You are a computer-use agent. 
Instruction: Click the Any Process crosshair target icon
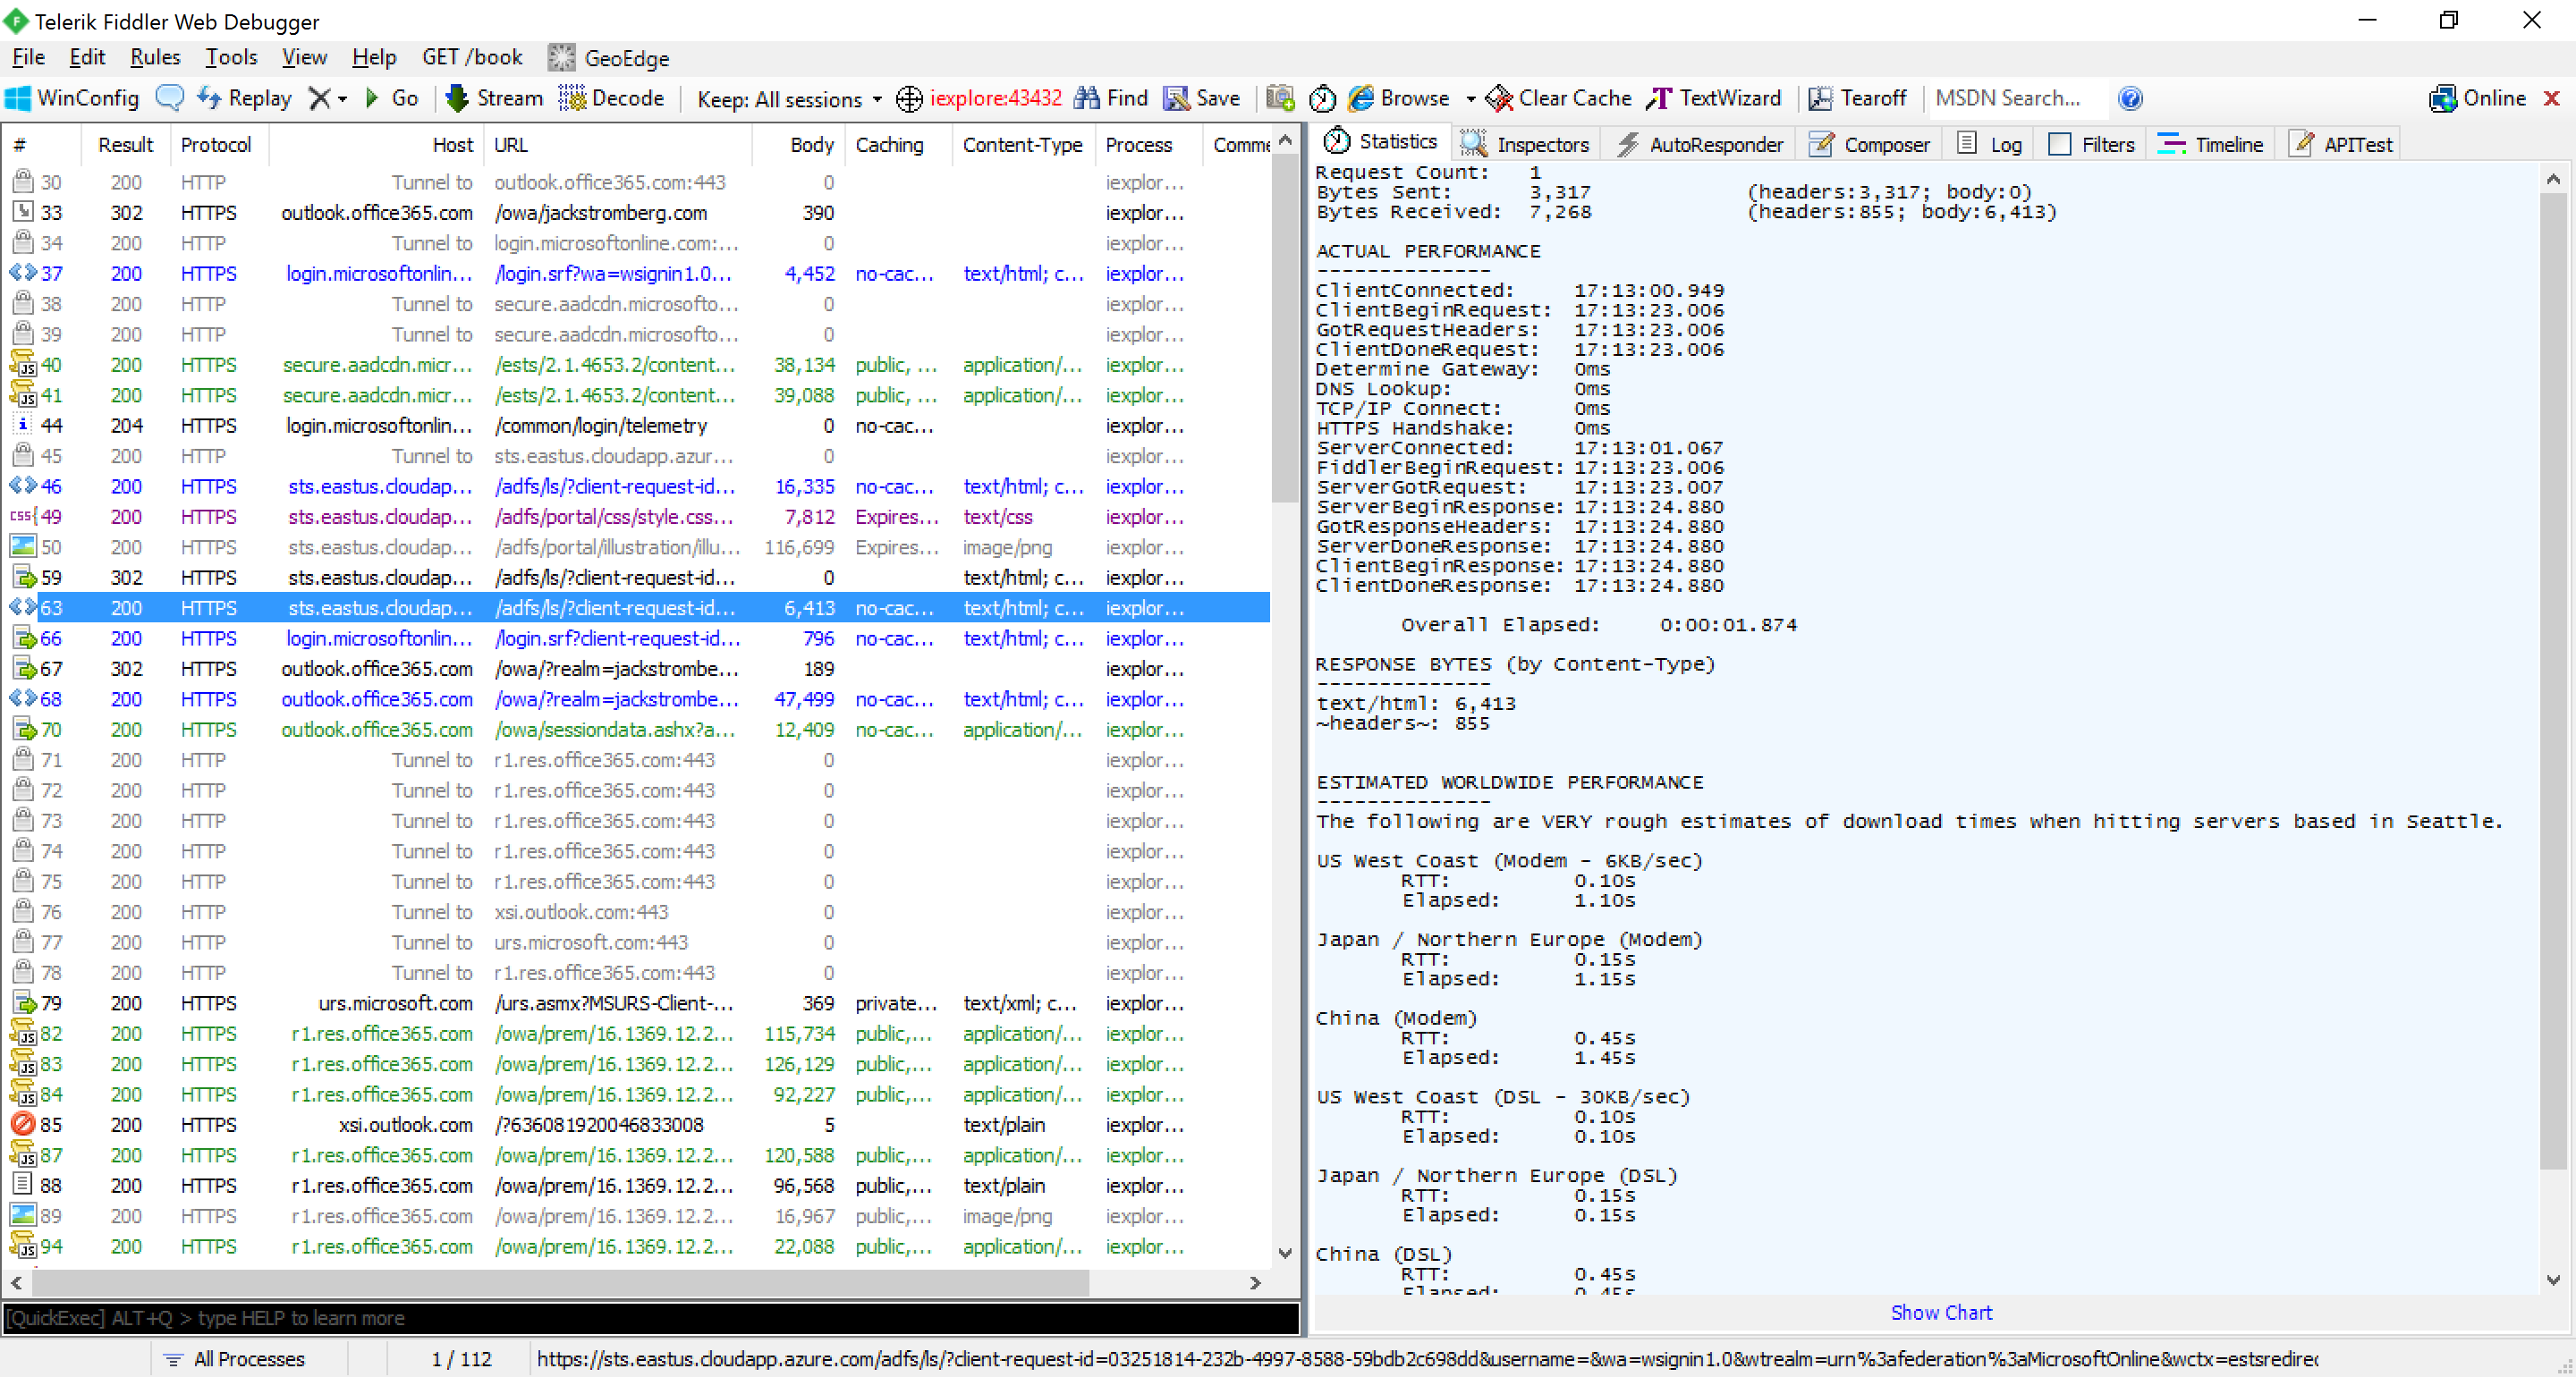click(909, 99)
